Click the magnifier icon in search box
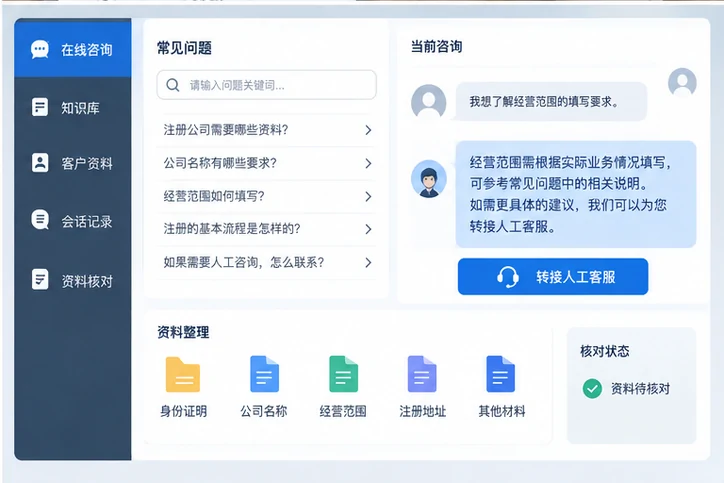The image size is (724, 483). click(173, 85)
